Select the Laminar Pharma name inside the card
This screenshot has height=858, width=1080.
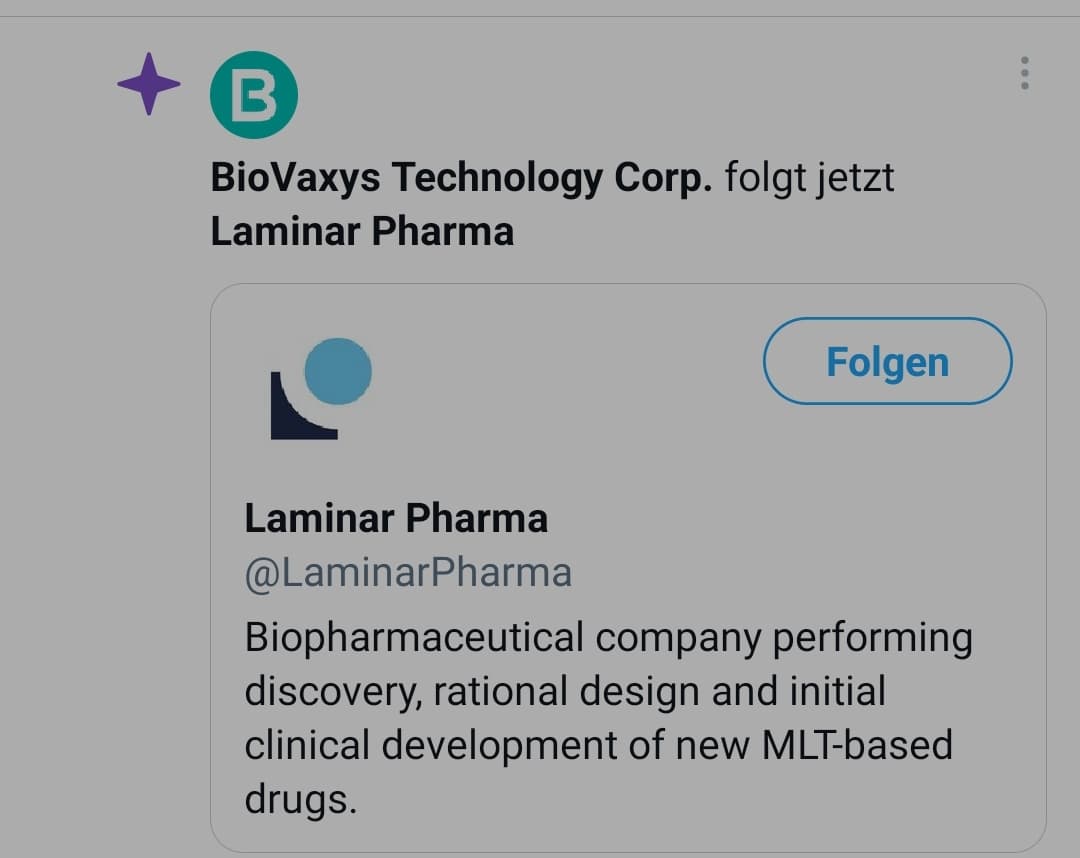tap(396, 518)
